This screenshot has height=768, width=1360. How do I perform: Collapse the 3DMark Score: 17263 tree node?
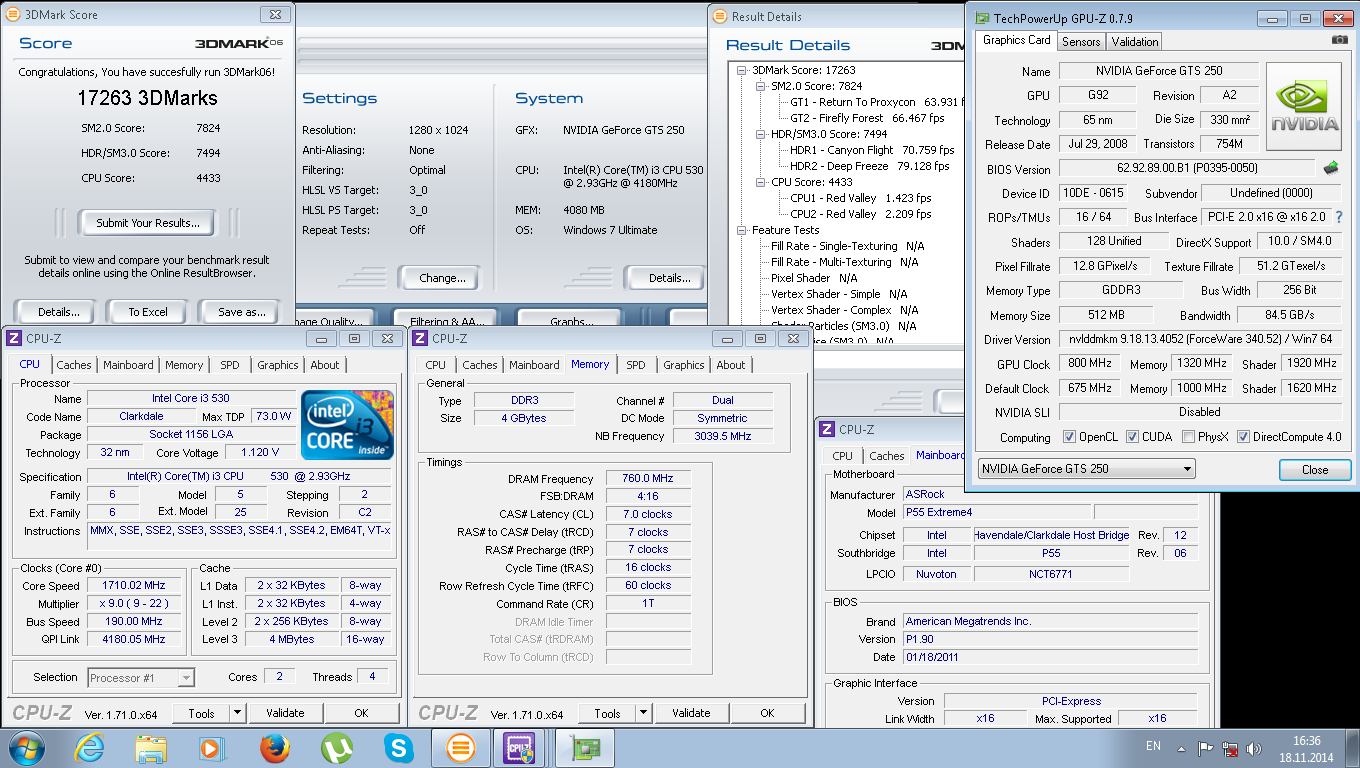742,70
